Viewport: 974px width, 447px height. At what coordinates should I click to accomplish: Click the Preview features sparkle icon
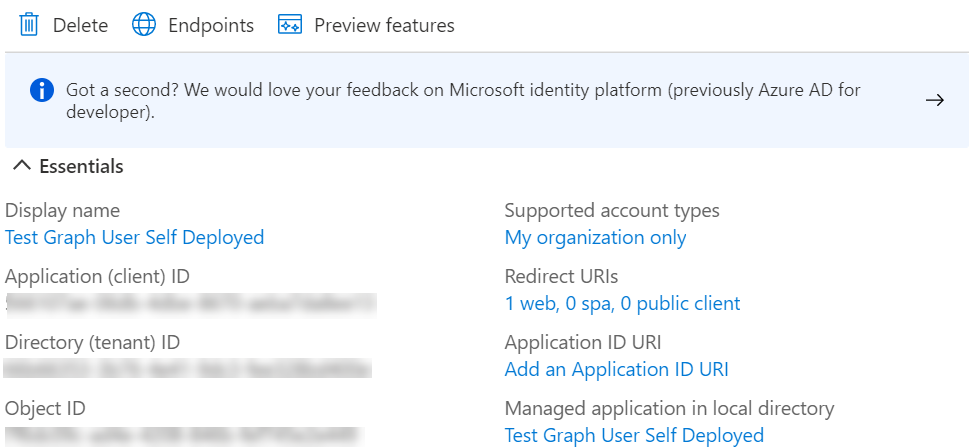tap(290, 25)
